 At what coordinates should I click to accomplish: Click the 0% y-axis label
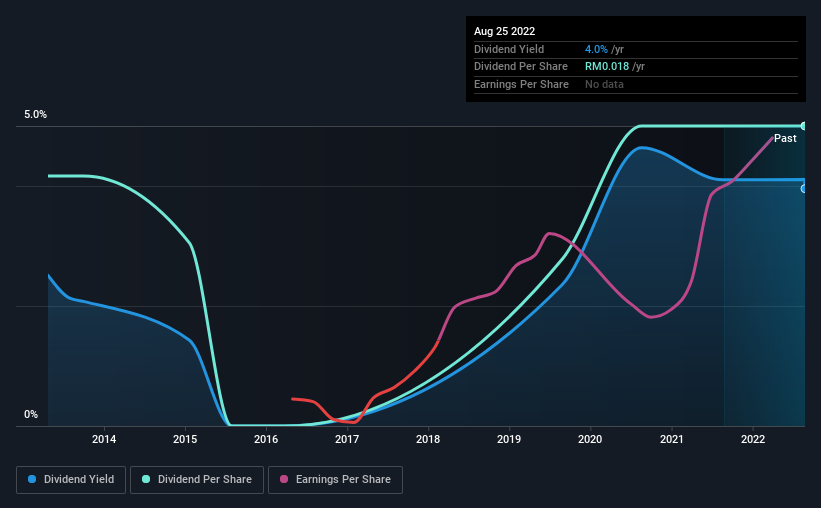(x=31, y=414)
